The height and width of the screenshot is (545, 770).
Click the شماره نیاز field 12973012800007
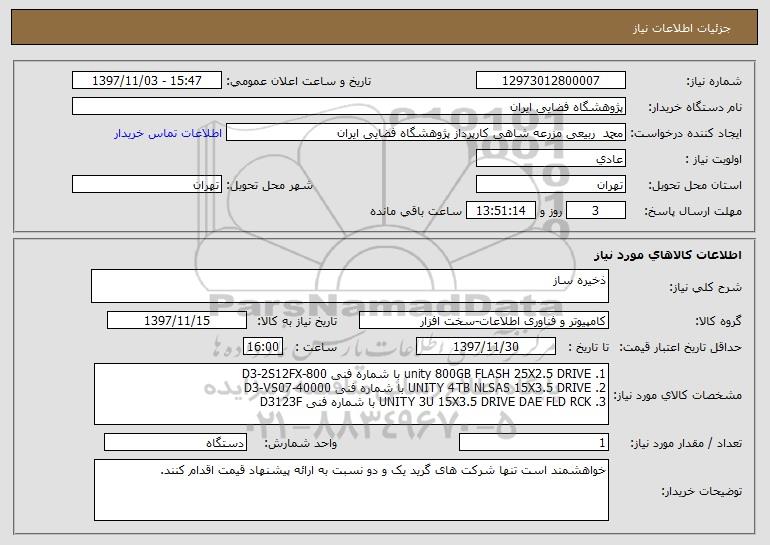pyautogui.click(x=550, y=81)
